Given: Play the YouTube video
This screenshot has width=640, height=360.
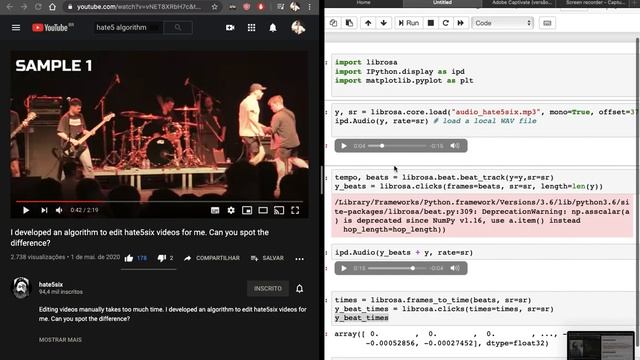Looking at the screenshot, I should point(26,210).
